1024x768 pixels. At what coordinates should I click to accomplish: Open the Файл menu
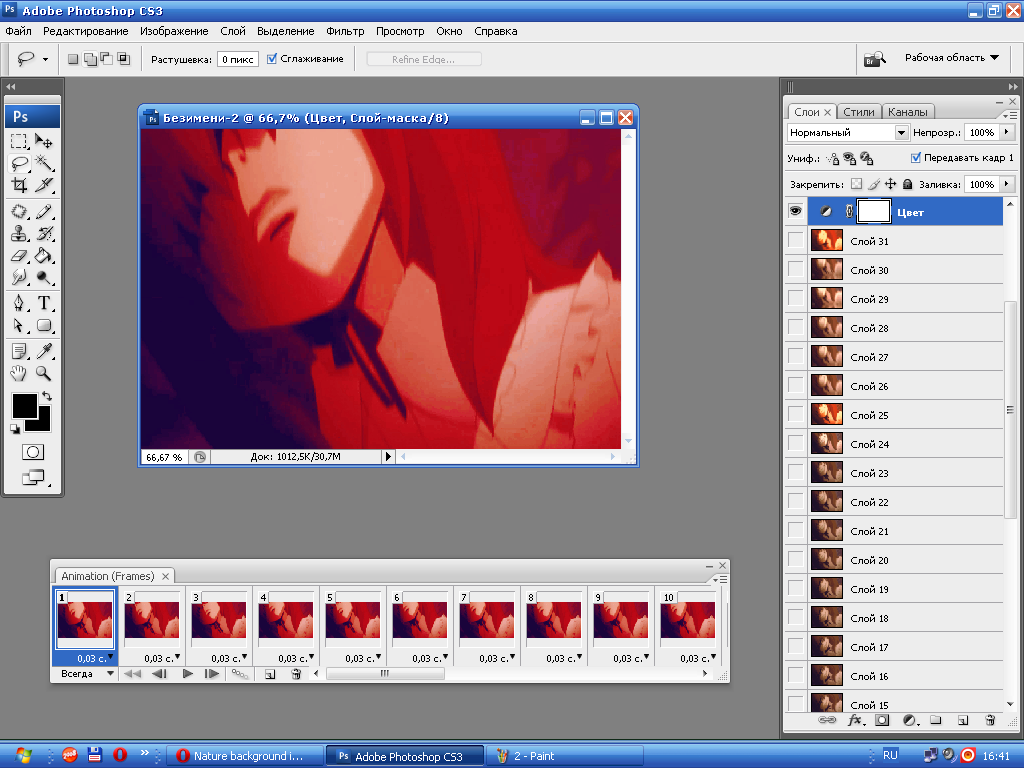[x=18, y=31]
